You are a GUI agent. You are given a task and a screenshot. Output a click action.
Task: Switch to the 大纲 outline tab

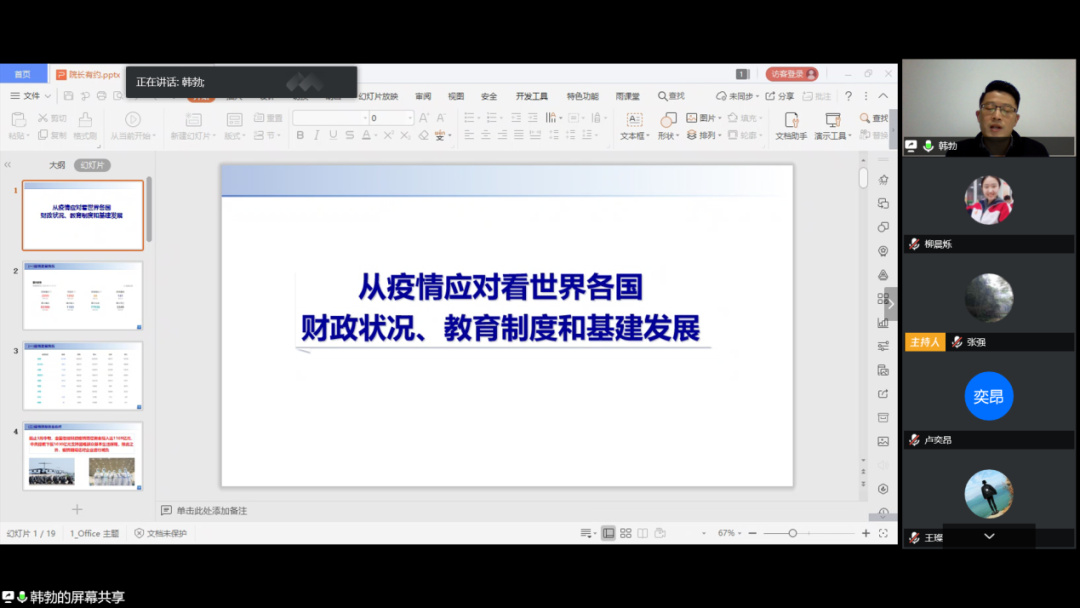(57, 165)
